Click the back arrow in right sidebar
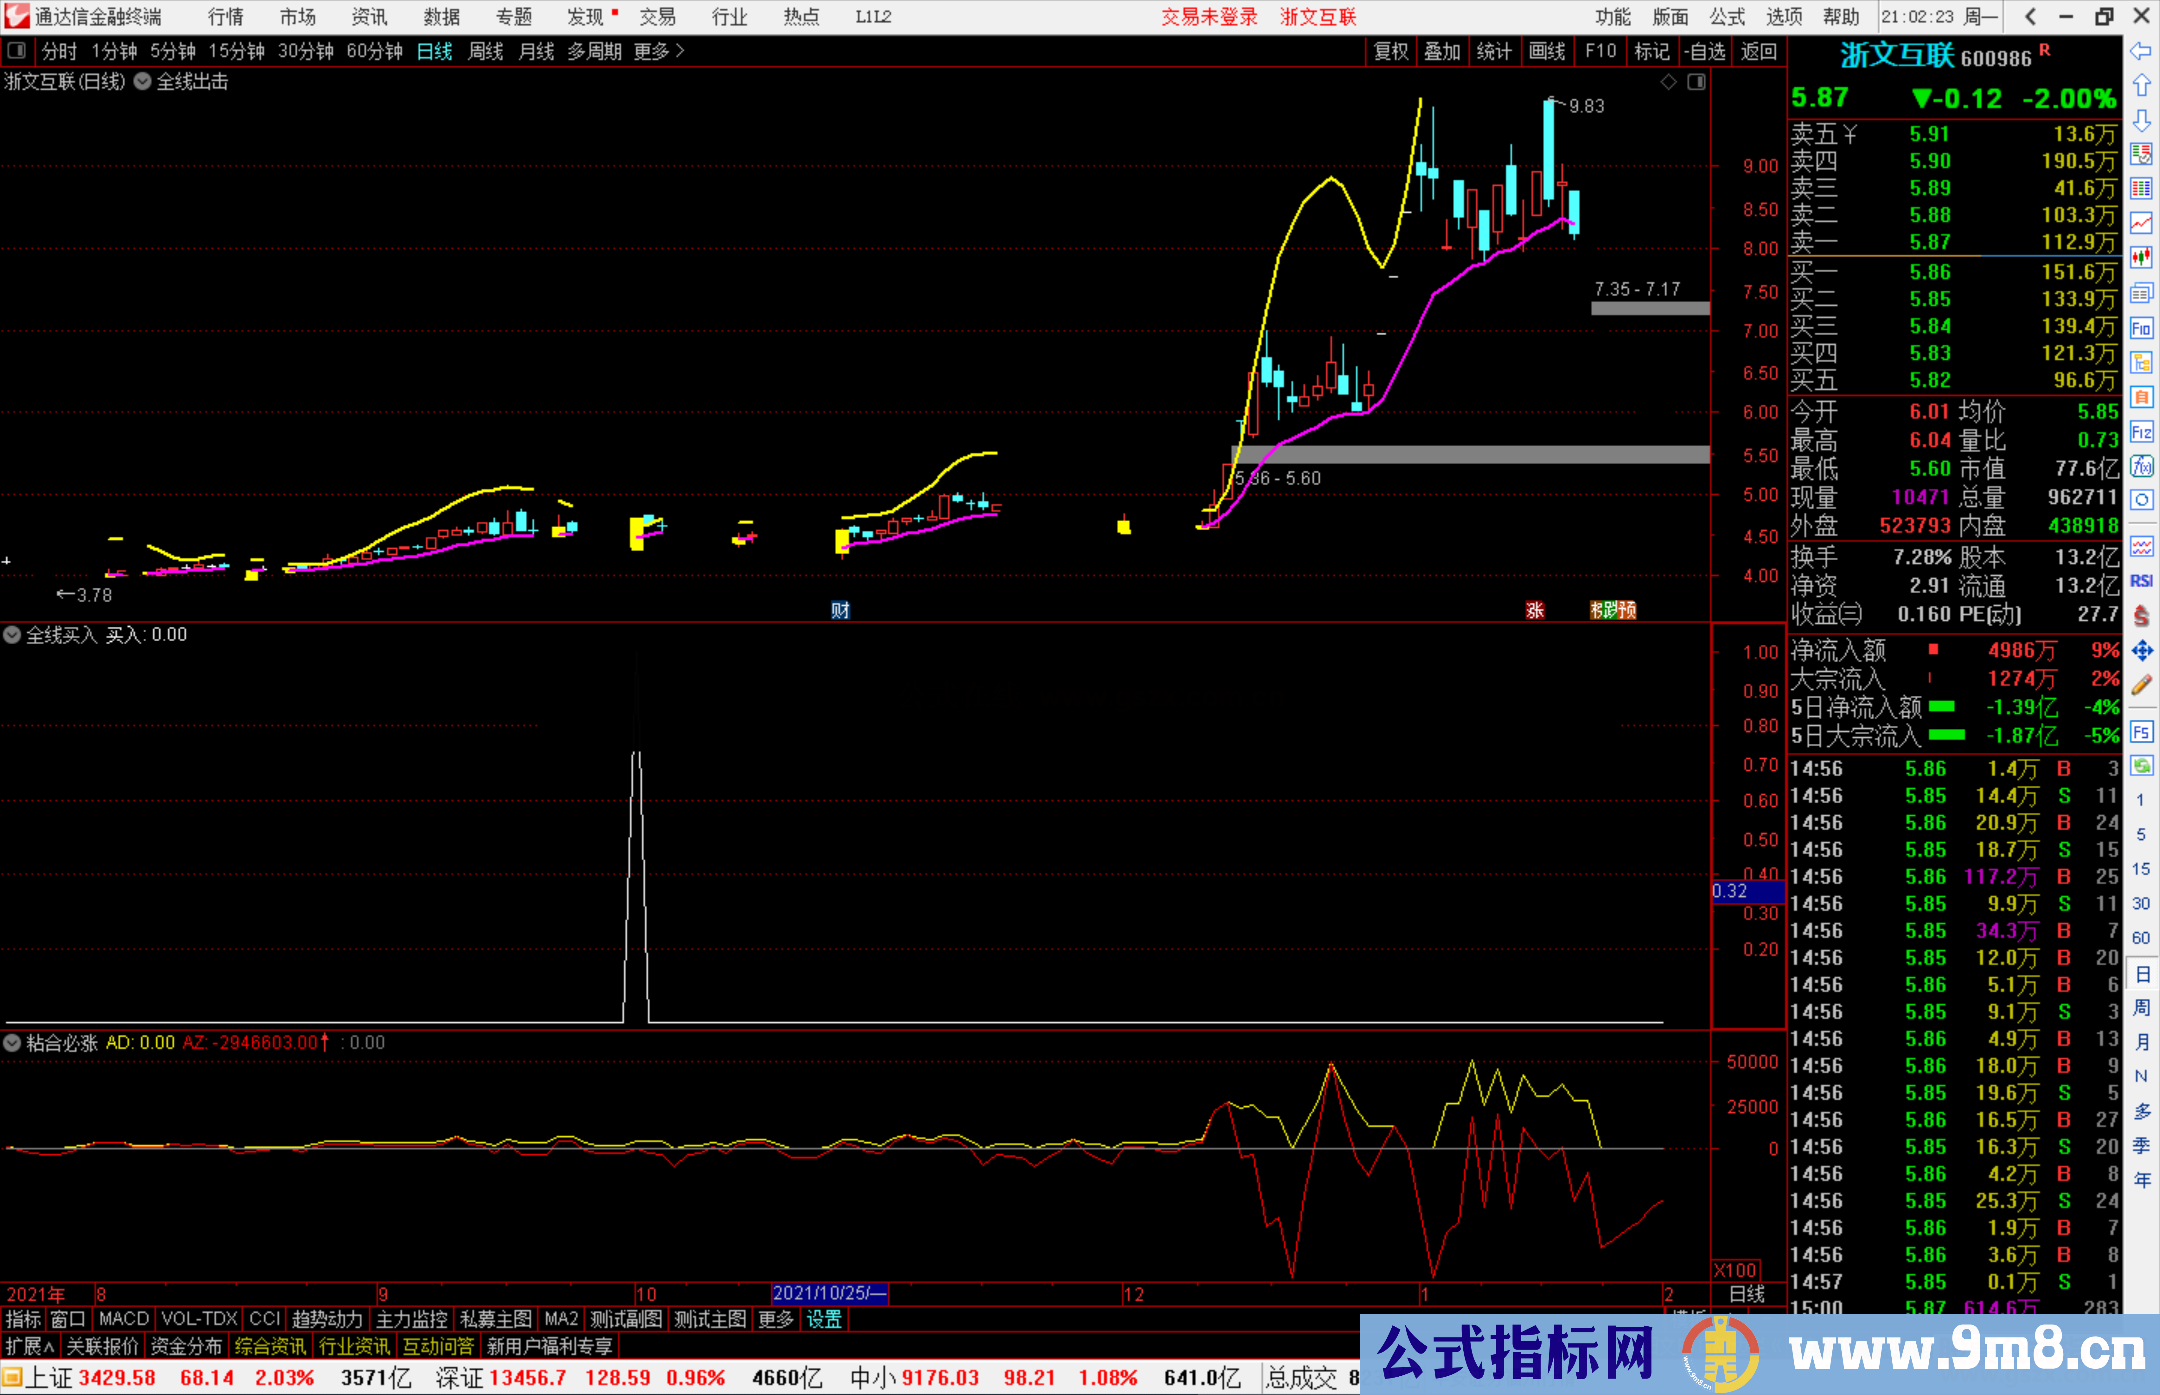This screenshot has height=1395, width=2160. tap(2141, 51)
